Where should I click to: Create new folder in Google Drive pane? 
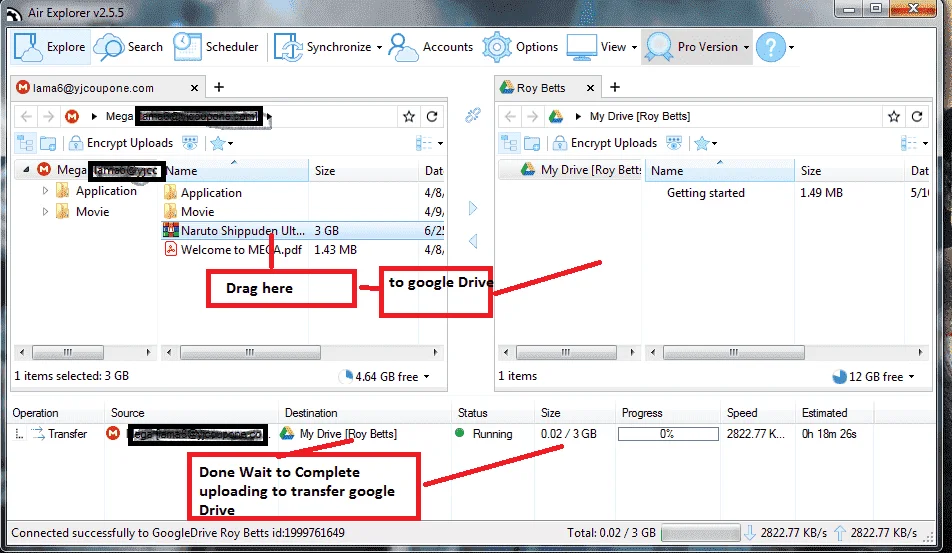point(532,143)
